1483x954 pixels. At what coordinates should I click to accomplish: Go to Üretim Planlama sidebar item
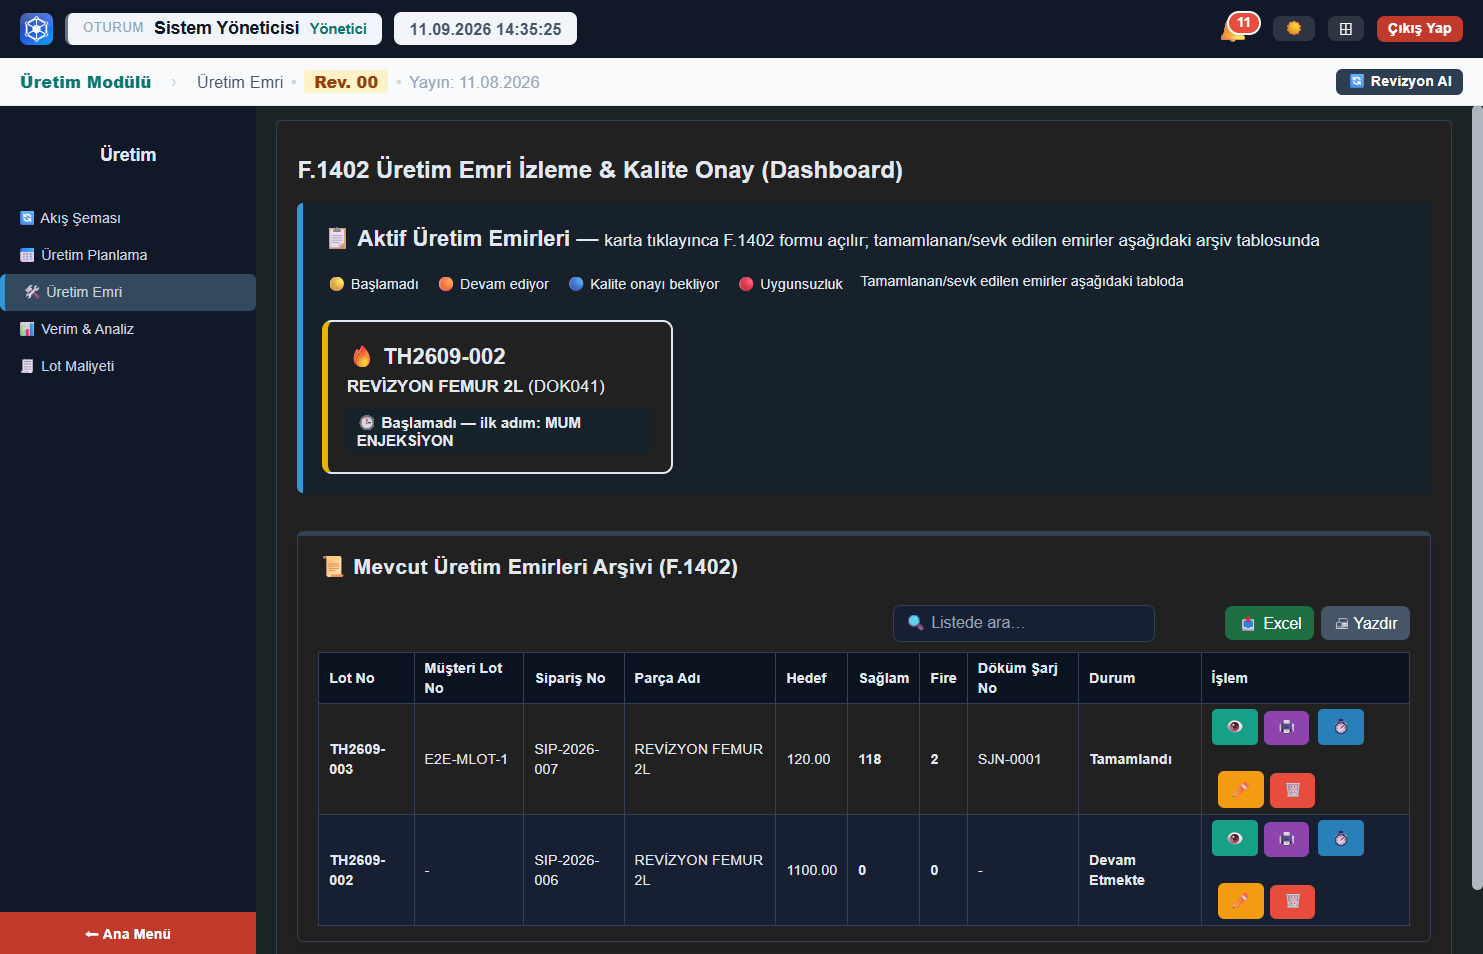click(128, 255)
